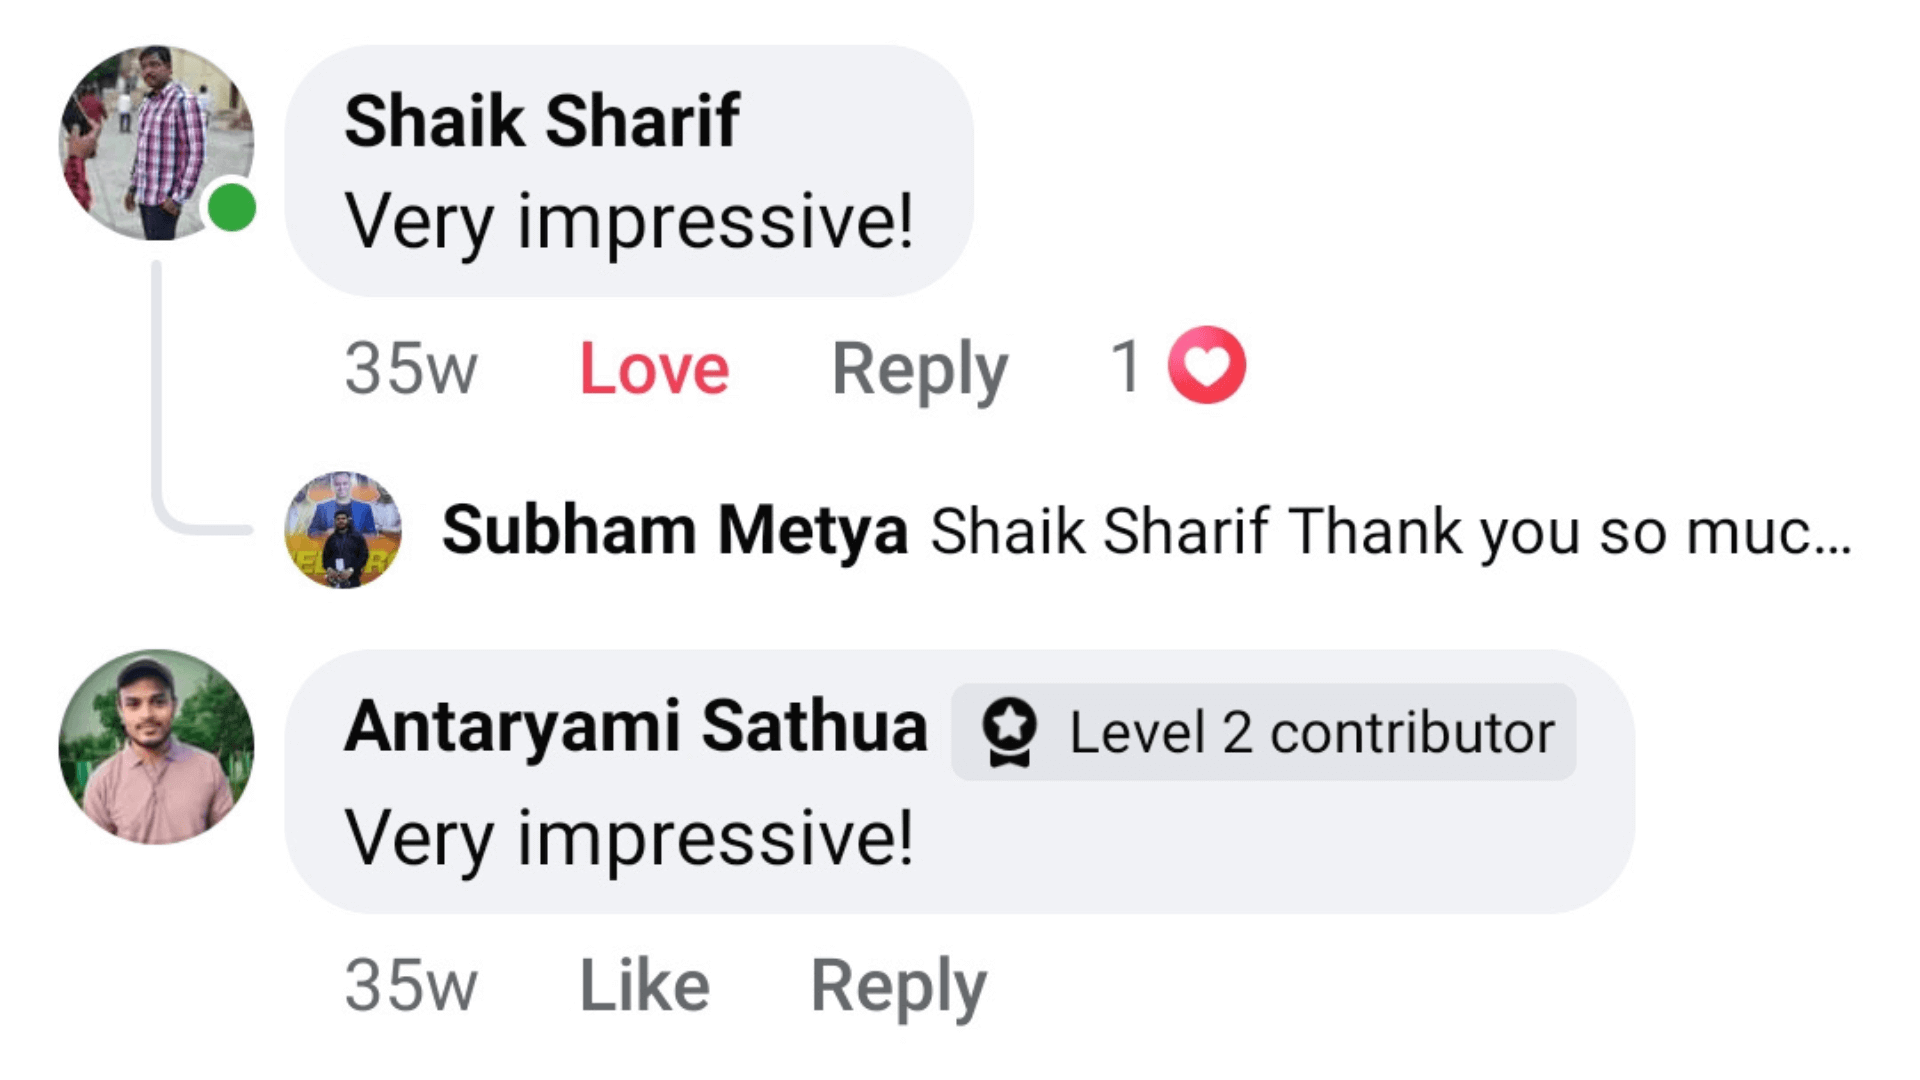This screenshot has height=1080, width=1920.
Task: Click the Shaik Sharif mention in Subham's reply
Action: [1099, 531]
